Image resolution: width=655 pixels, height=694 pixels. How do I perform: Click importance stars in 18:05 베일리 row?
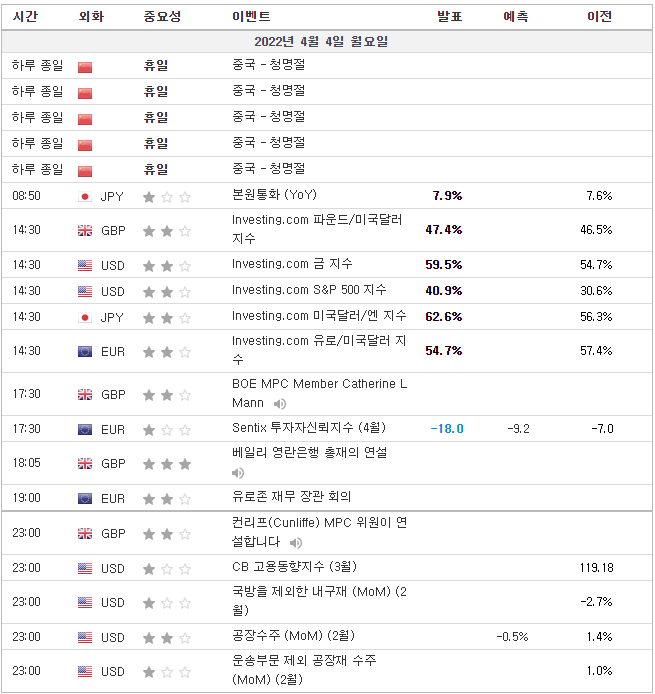167,464
